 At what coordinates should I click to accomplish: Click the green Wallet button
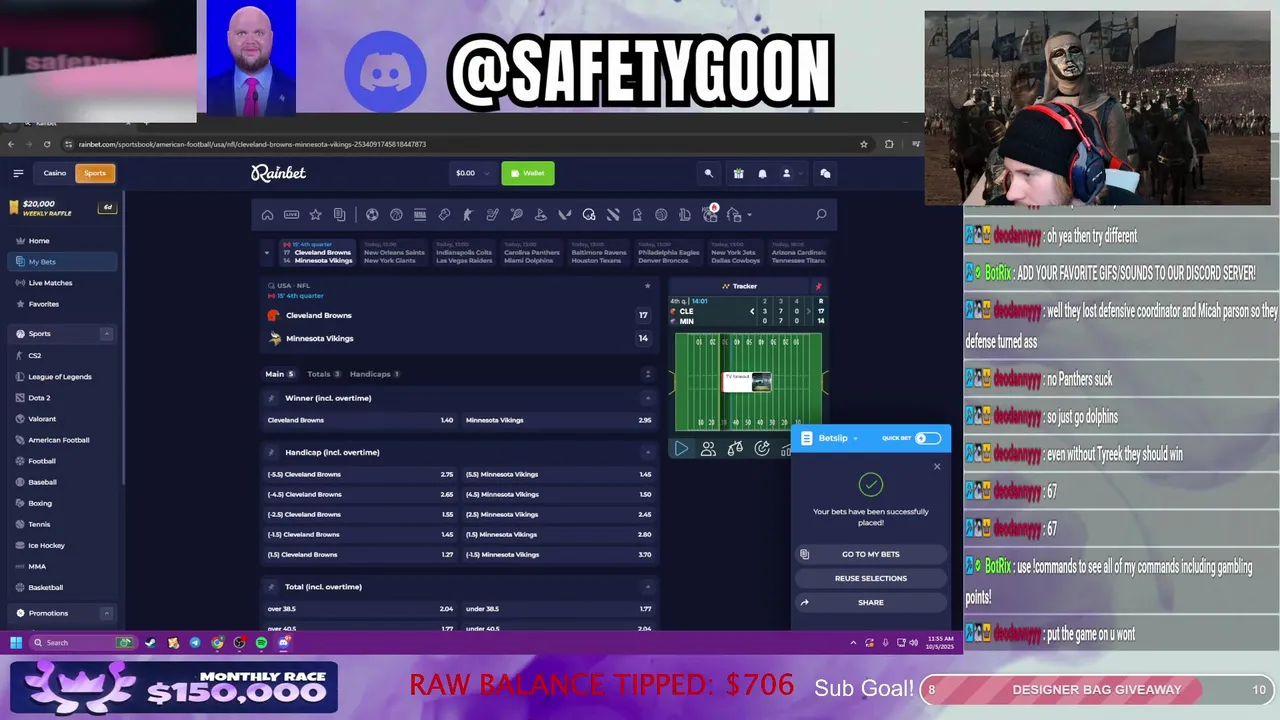click(x=528, y=173)
